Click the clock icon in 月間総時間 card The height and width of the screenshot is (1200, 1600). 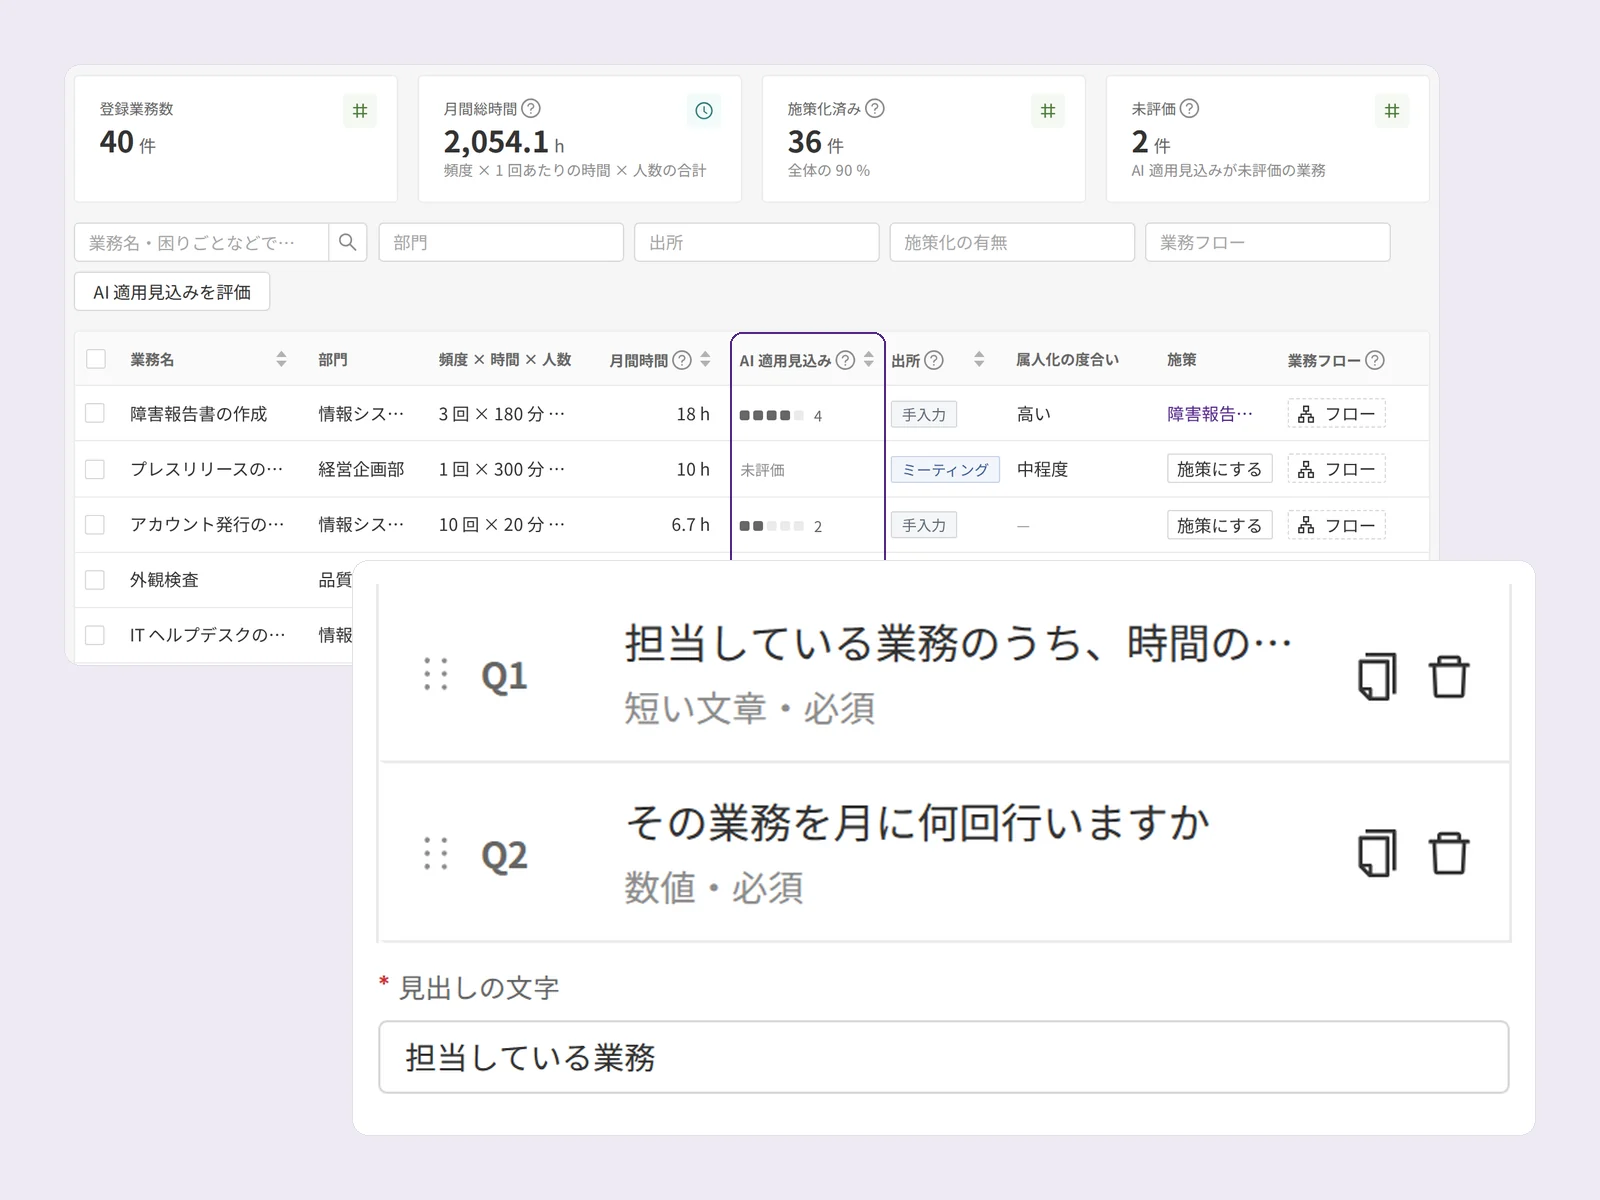point(704,111)
